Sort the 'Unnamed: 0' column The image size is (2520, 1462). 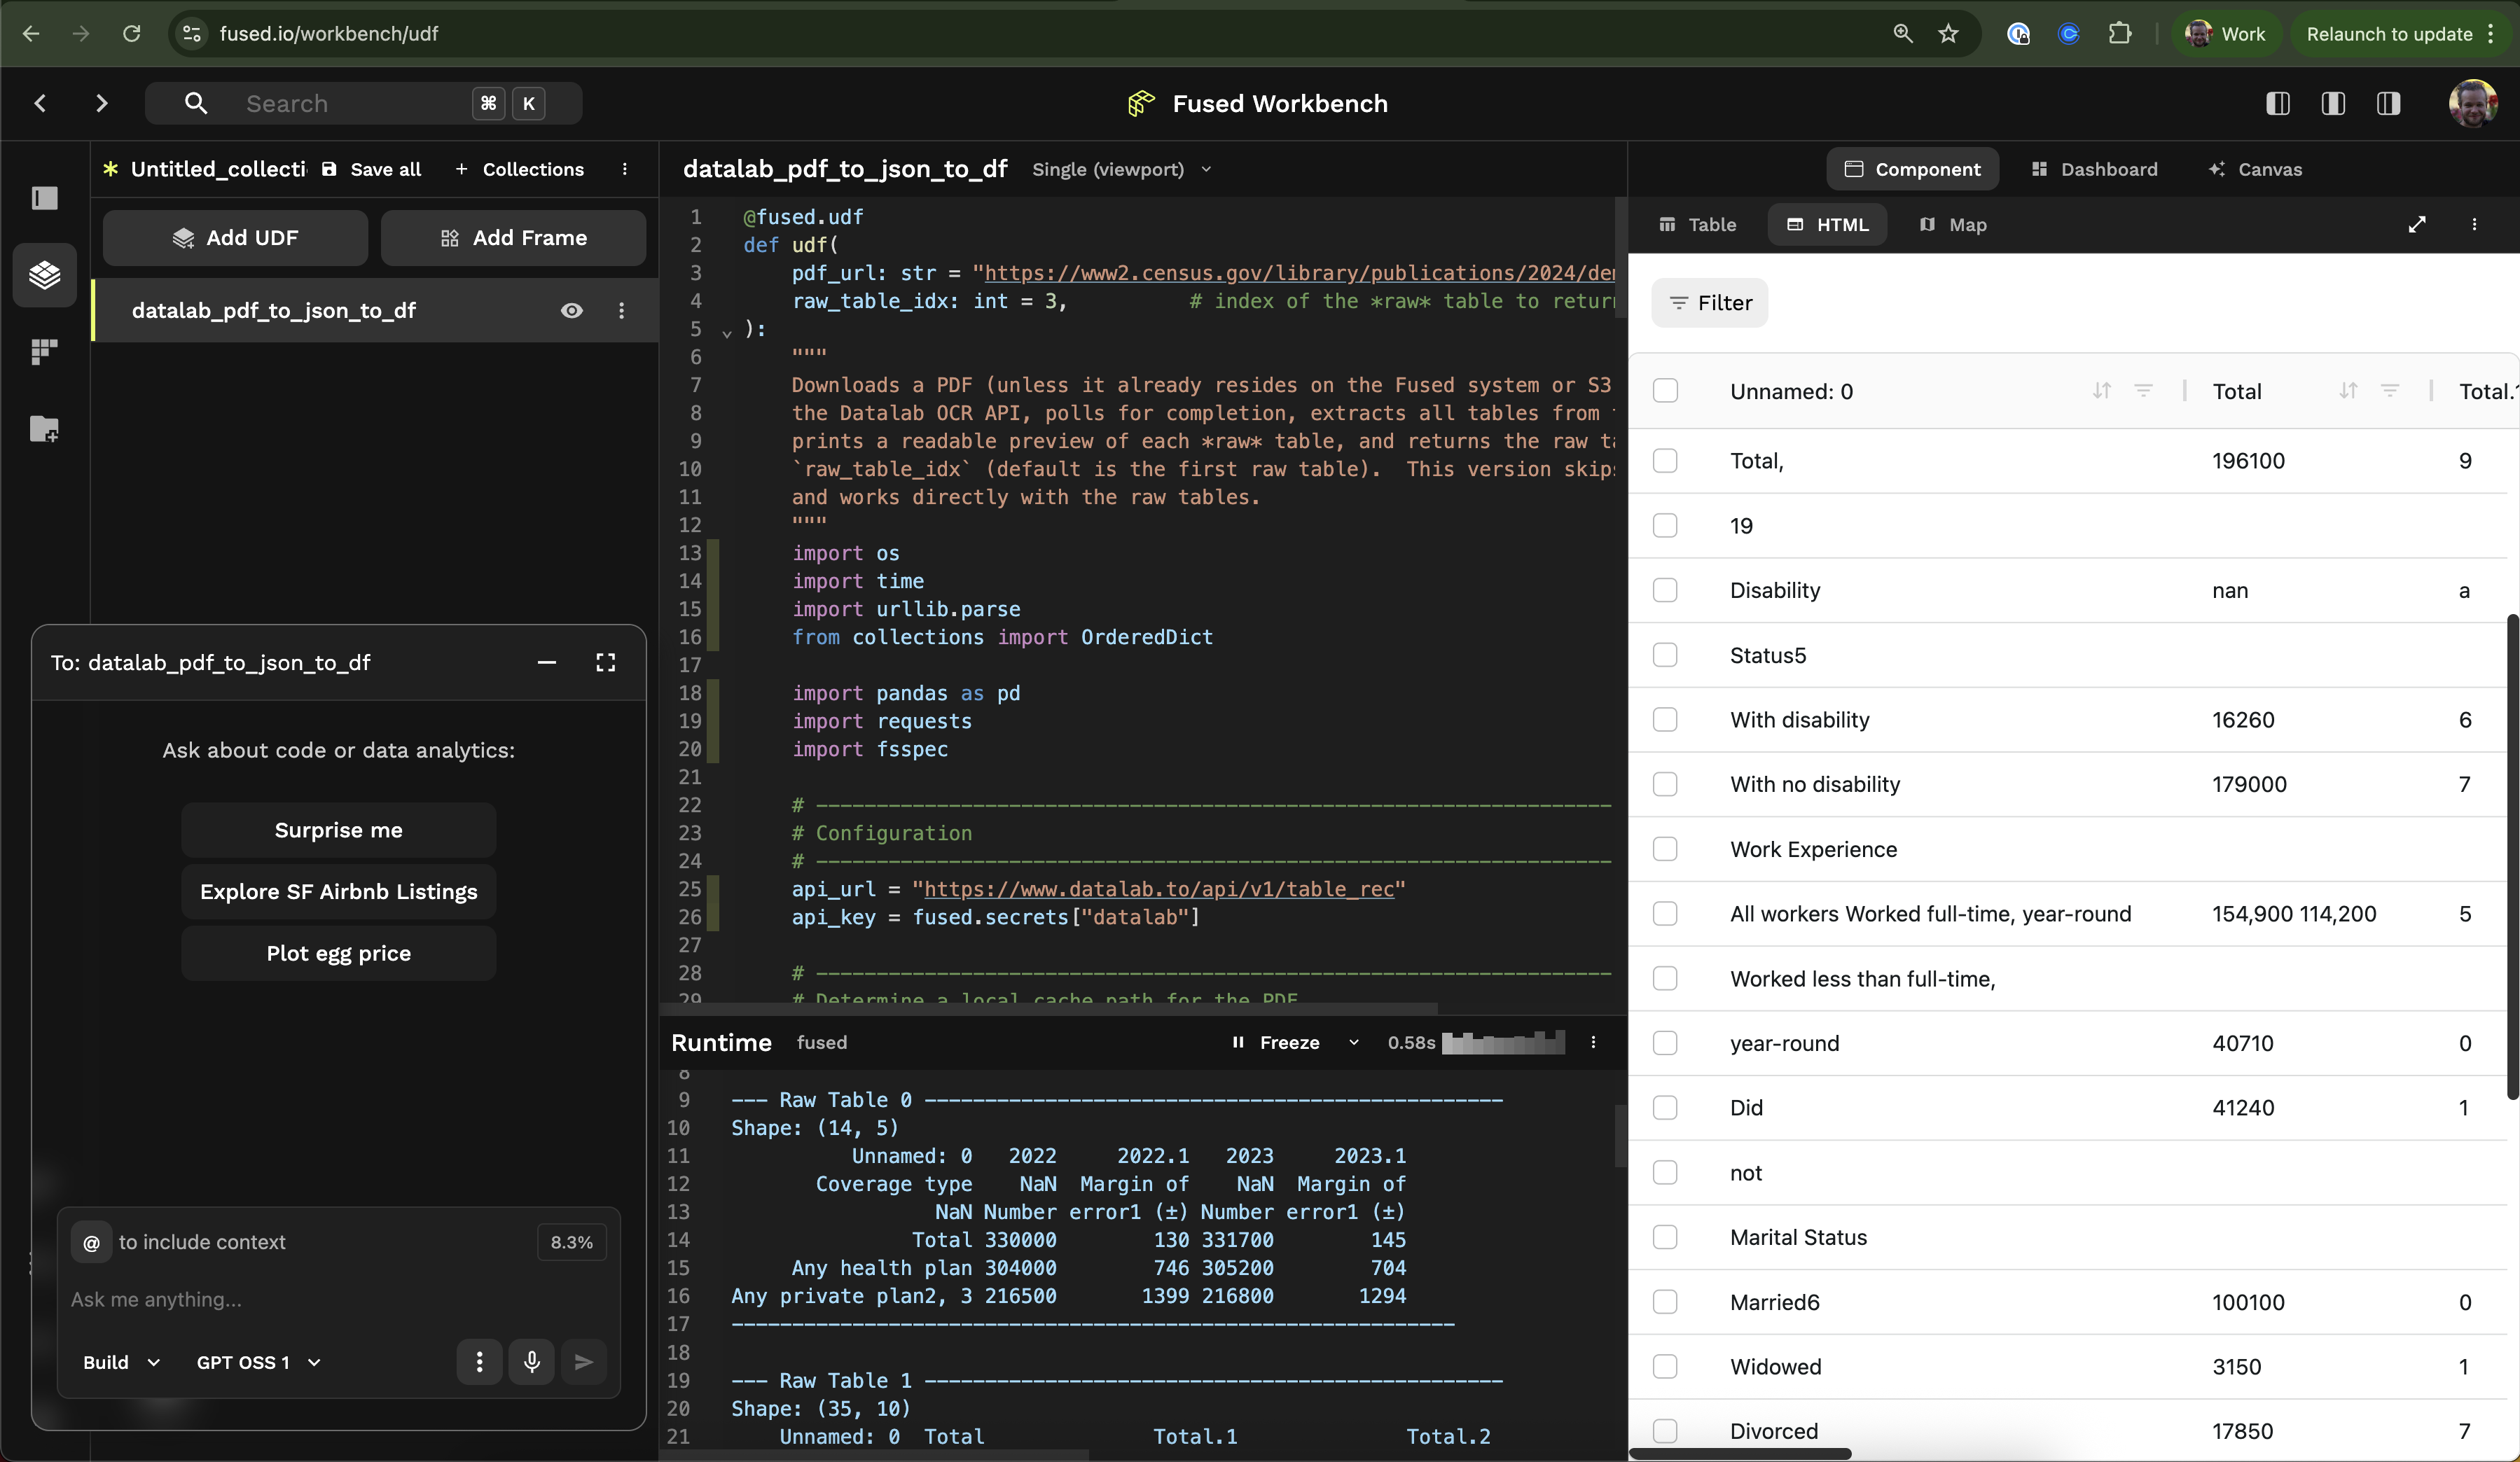pos(2102,391)
